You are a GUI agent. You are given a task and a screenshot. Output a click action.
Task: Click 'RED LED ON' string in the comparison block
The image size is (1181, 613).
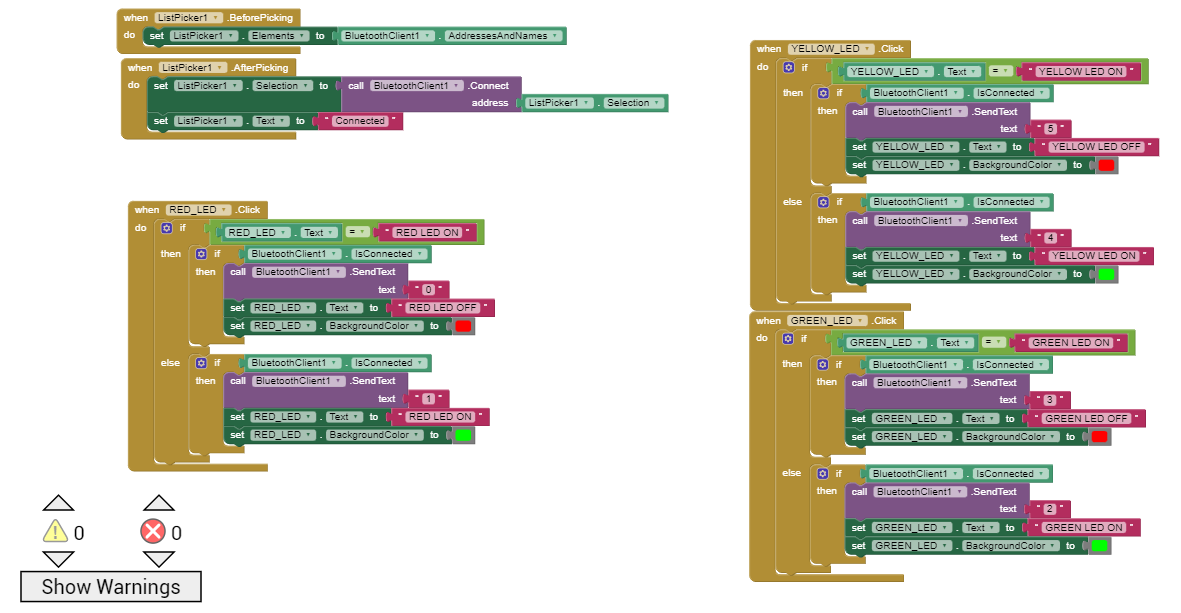[428, 233]
